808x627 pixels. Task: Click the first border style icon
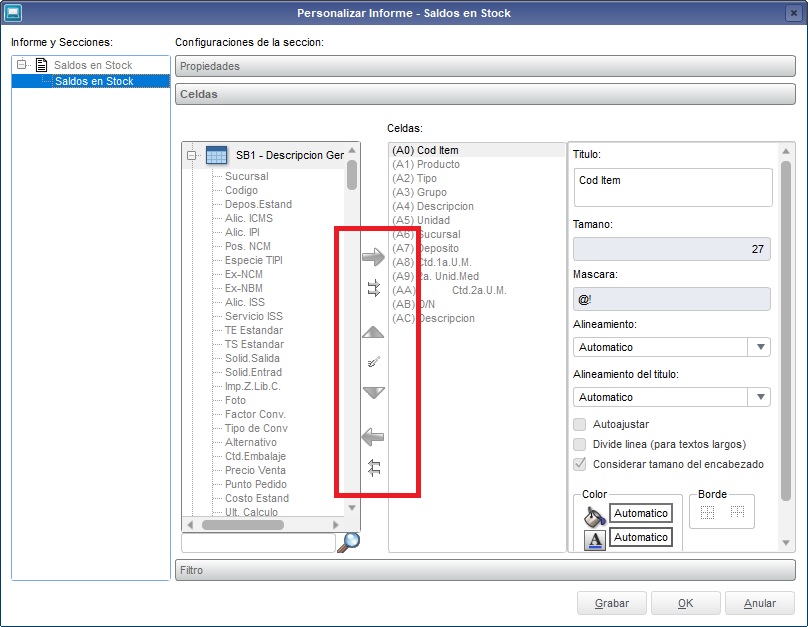coord(707,512)
